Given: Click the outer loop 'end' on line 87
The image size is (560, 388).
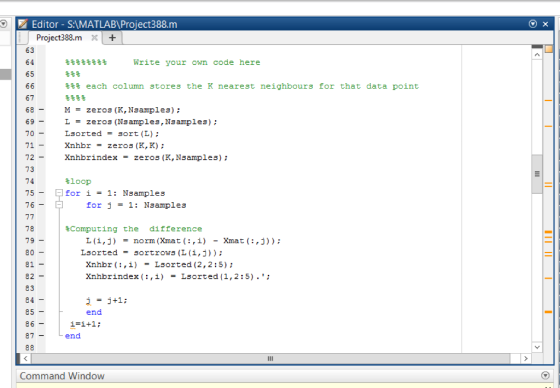Looking at the screenshot, I should click(x=73, y=336).
